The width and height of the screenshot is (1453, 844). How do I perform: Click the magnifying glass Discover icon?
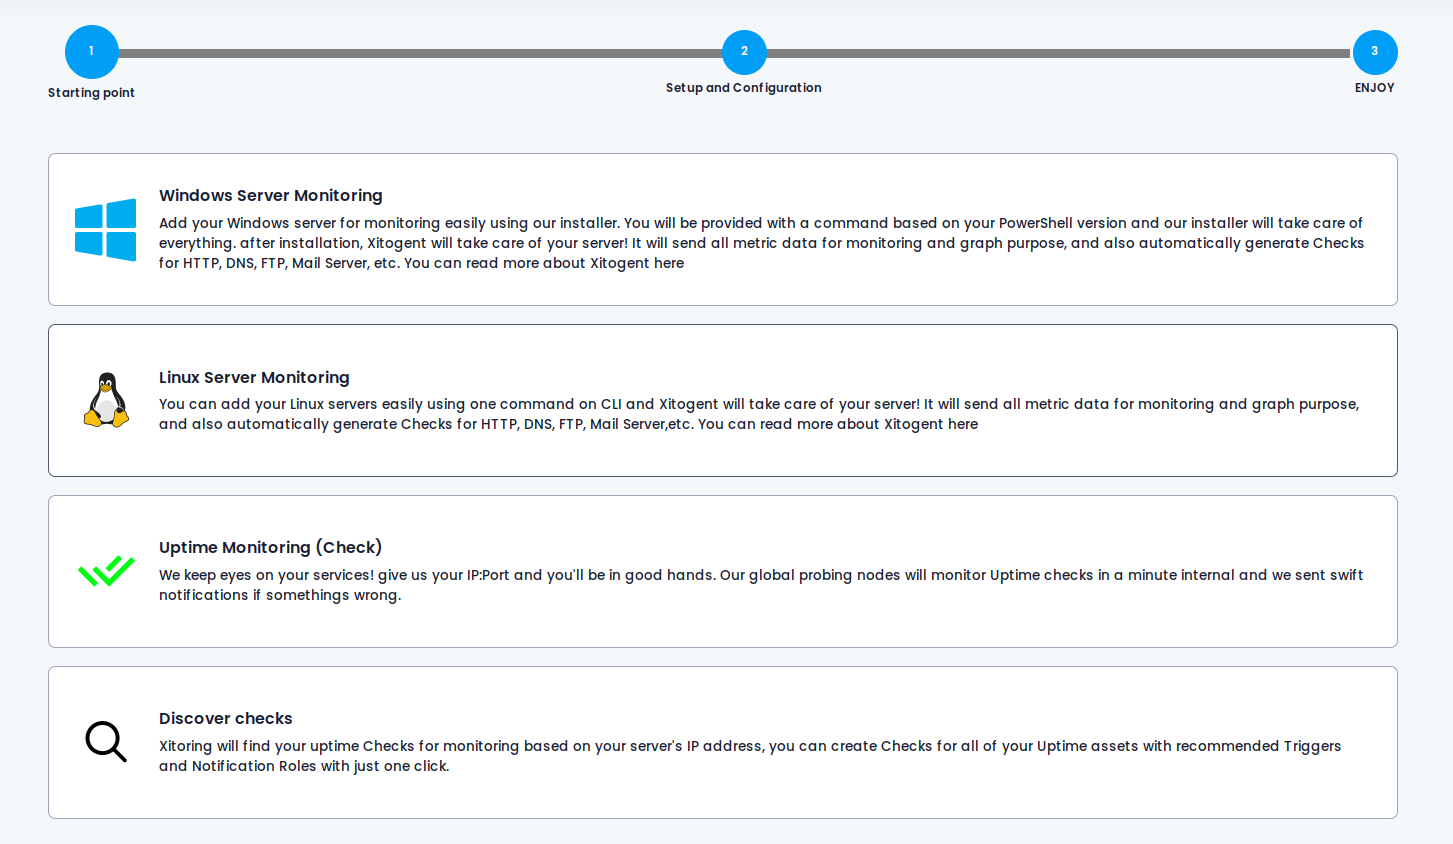(x=106, y=742)
